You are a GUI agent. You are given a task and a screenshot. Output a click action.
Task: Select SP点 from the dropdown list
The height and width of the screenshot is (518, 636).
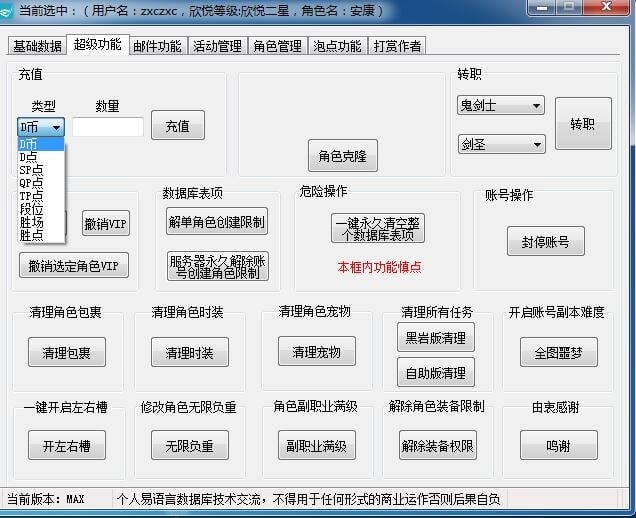(x=31, y=170)
